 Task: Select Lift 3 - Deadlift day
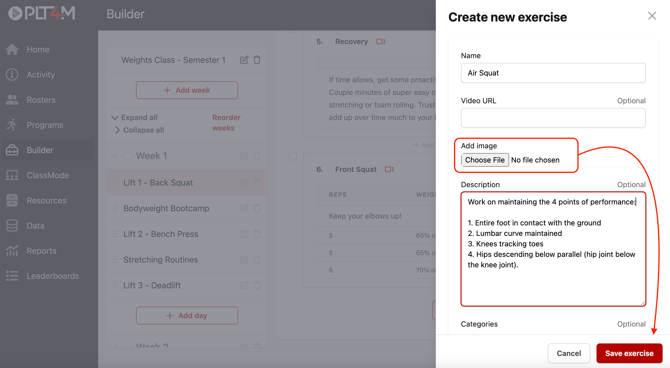tap(152, 286)
